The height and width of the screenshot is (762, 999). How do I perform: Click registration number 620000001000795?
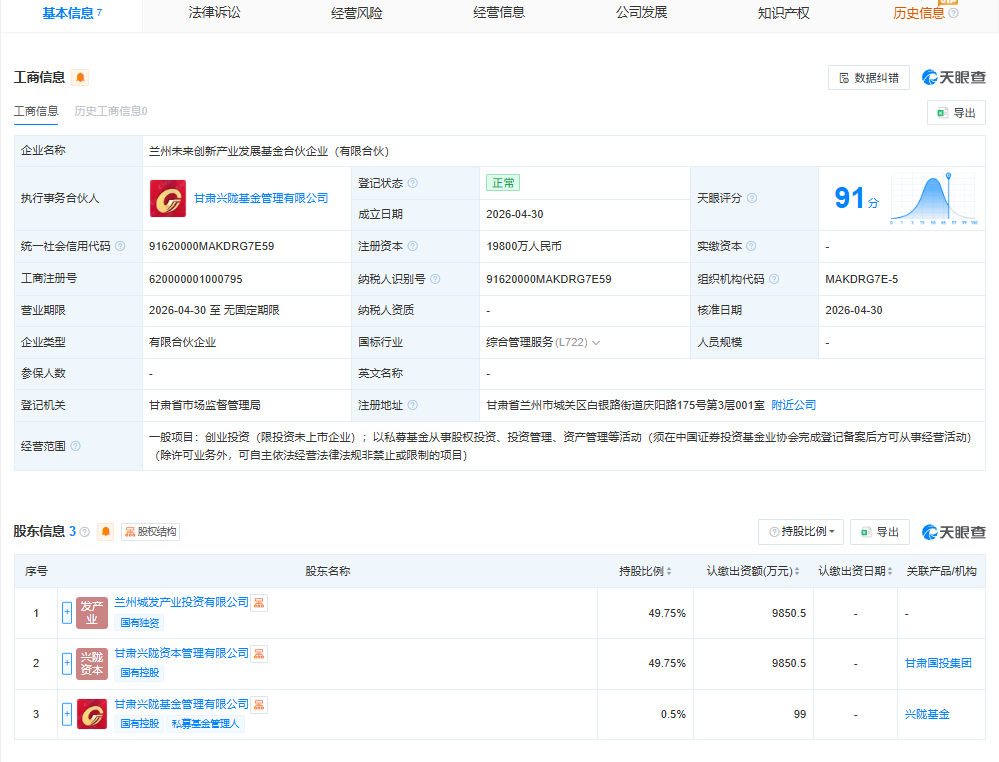pos(196,279)
